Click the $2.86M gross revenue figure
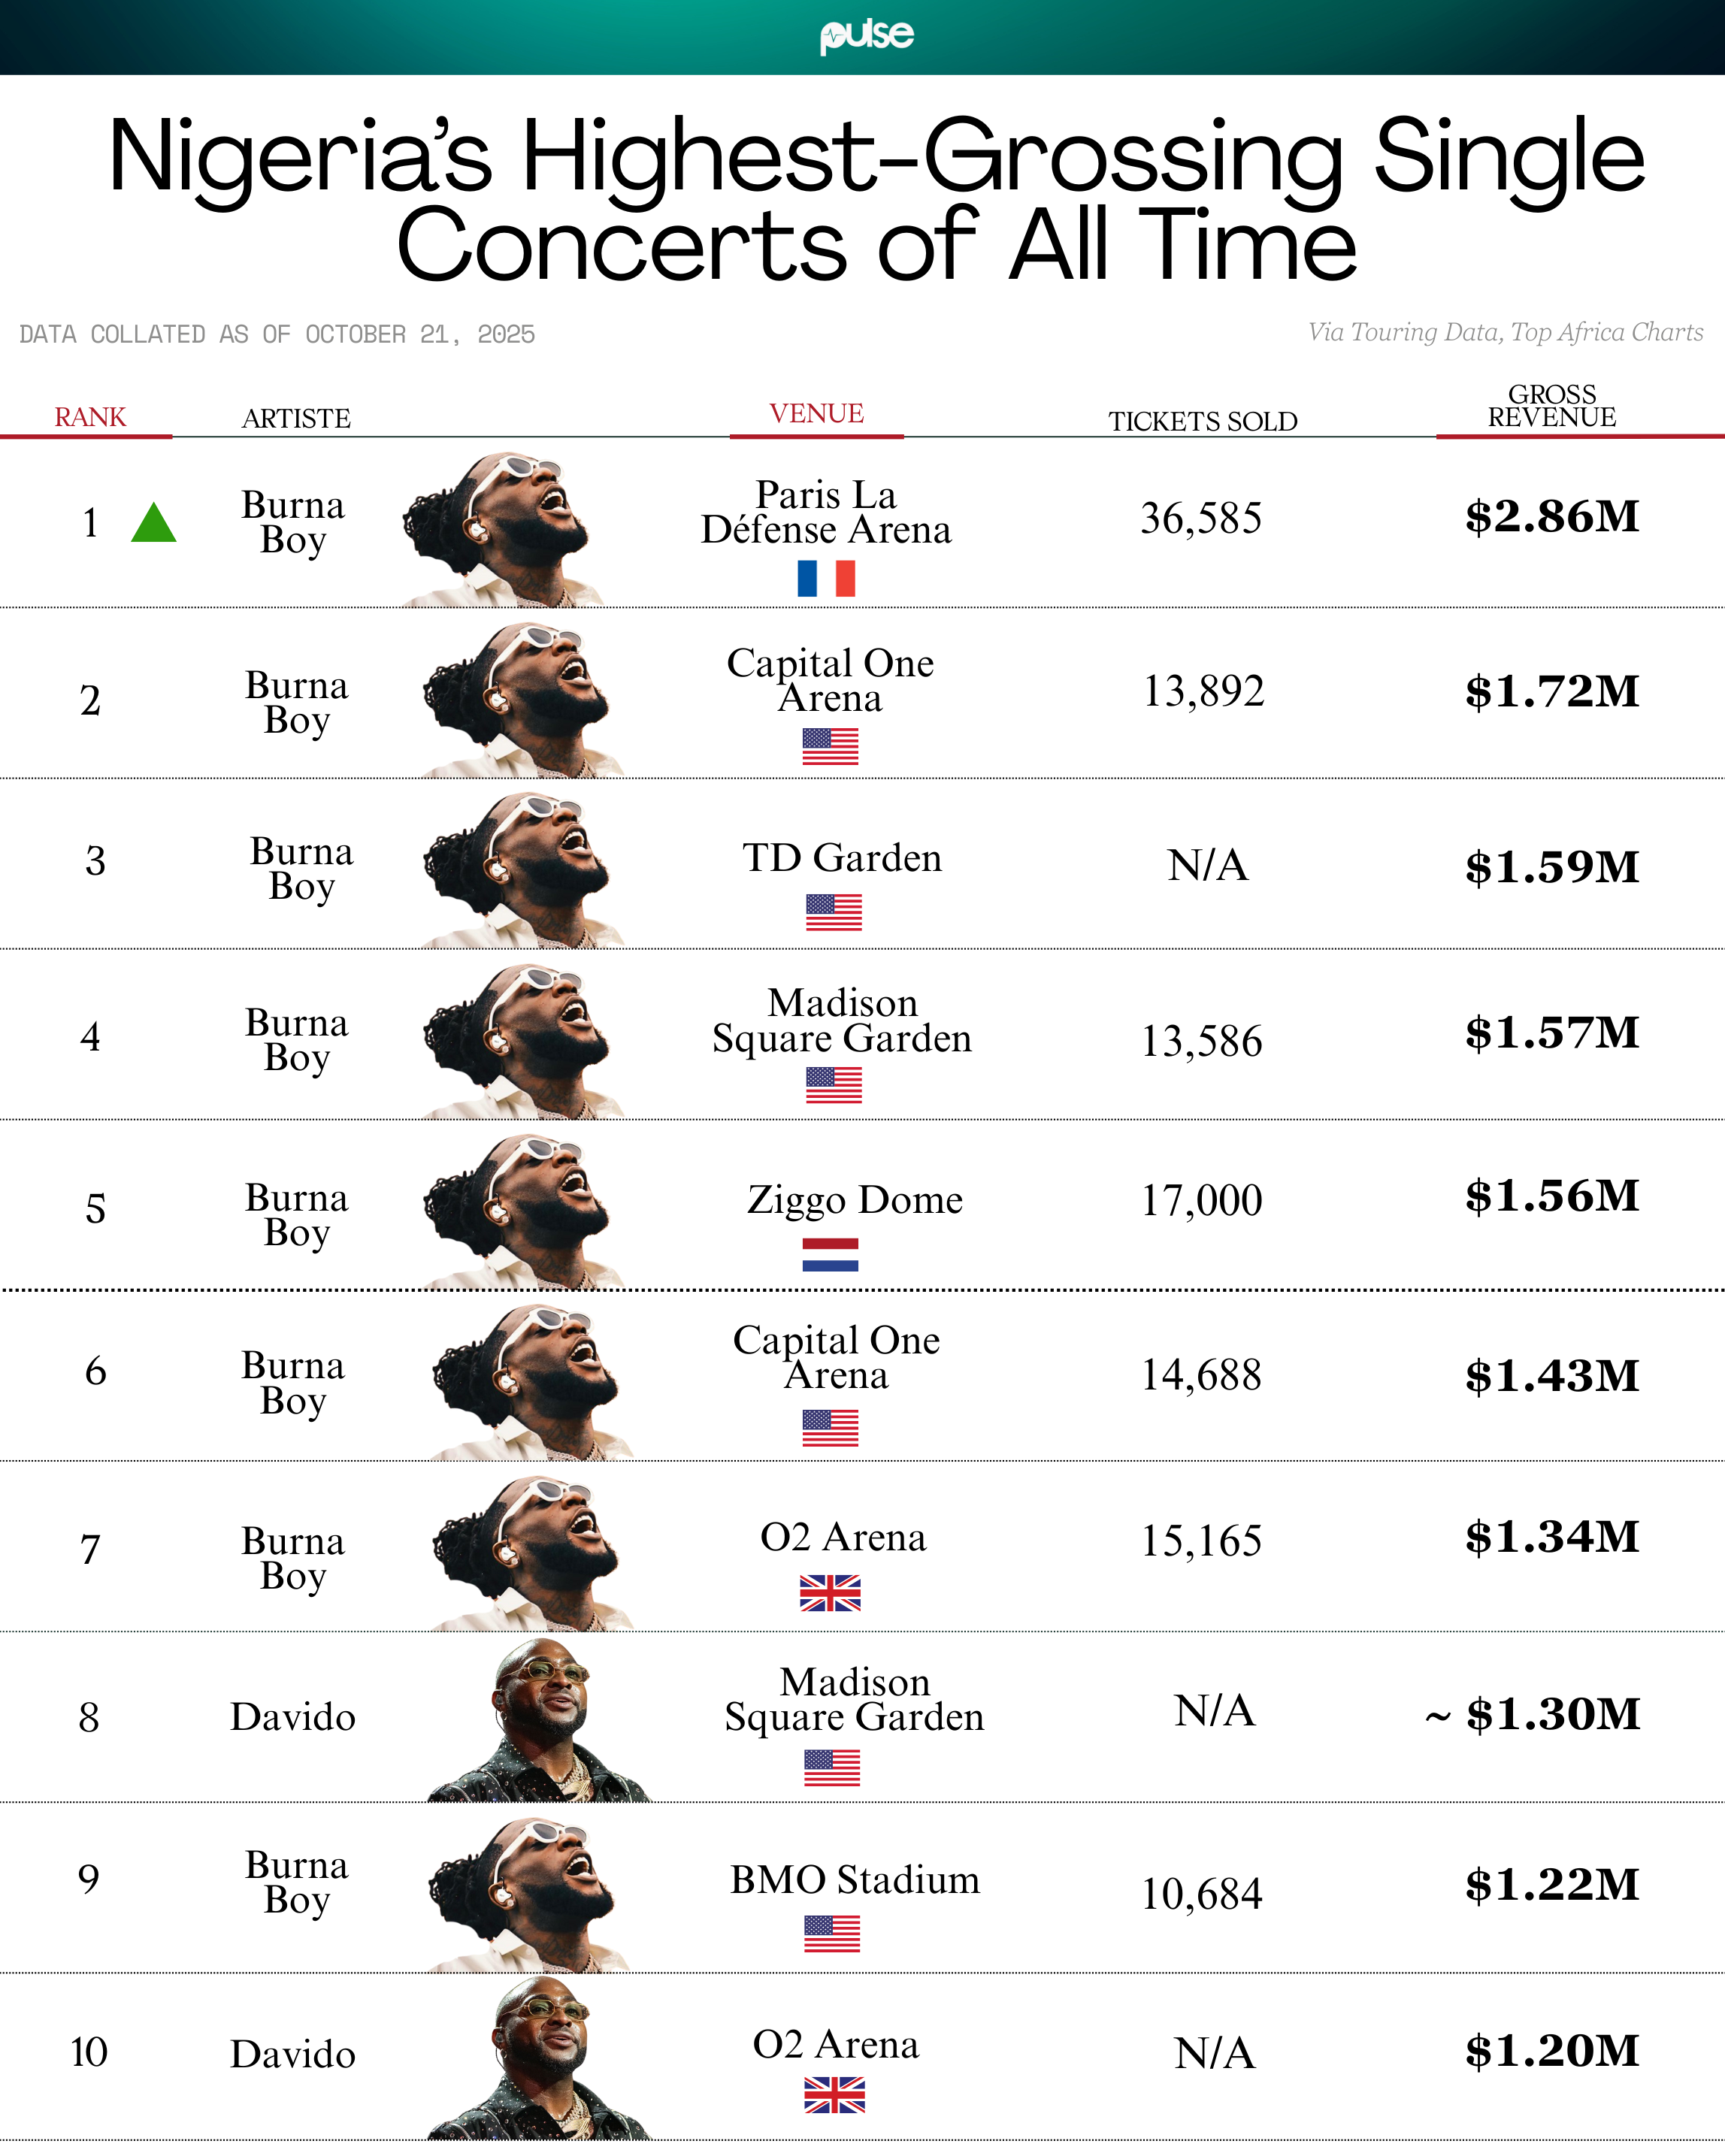 pos(1552,517)
